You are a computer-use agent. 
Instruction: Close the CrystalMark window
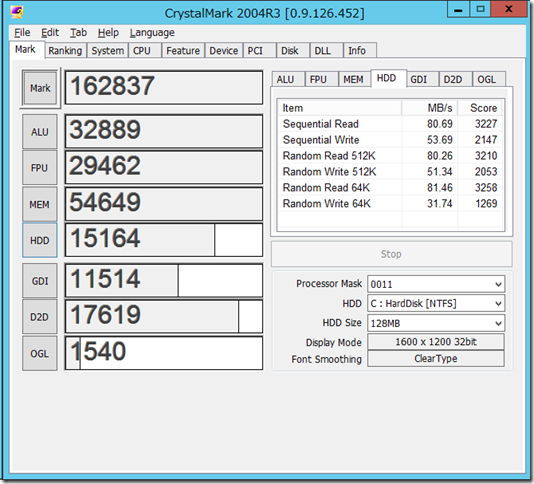point(509,9)
